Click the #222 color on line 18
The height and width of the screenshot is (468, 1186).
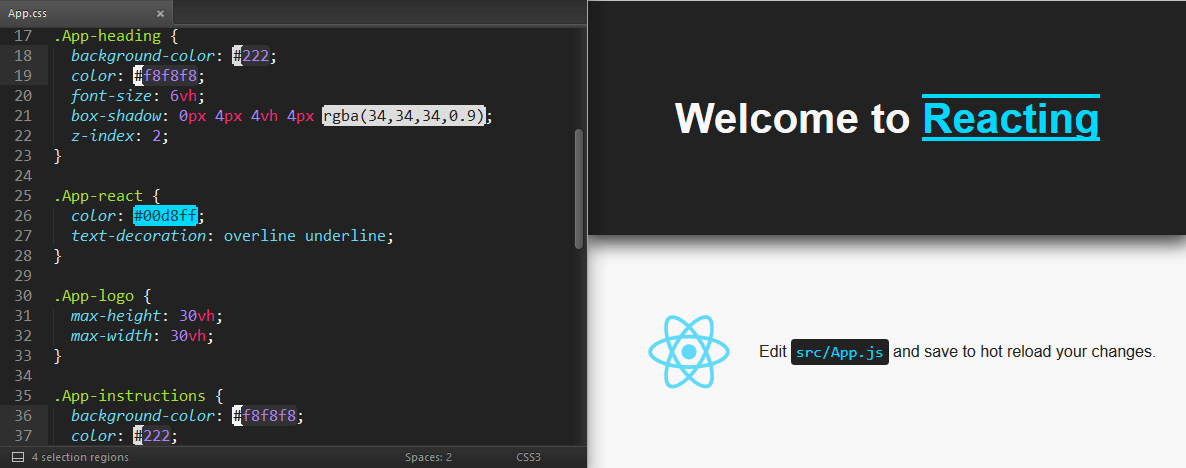(x=252, y=56)
